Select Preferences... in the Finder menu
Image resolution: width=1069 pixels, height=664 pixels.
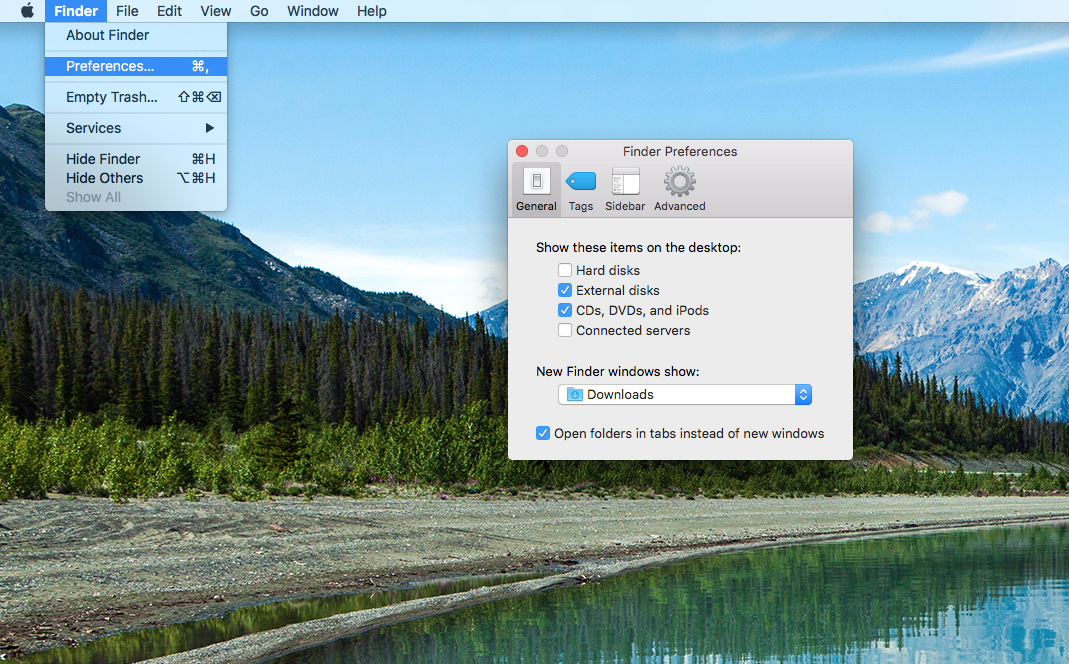(136, 66)
